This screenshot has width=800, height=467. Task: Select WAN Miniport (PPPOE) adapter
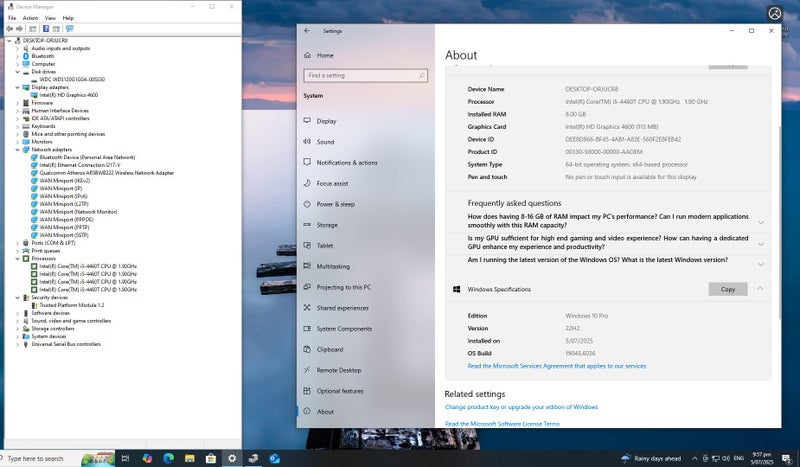(x=66, y=219)
